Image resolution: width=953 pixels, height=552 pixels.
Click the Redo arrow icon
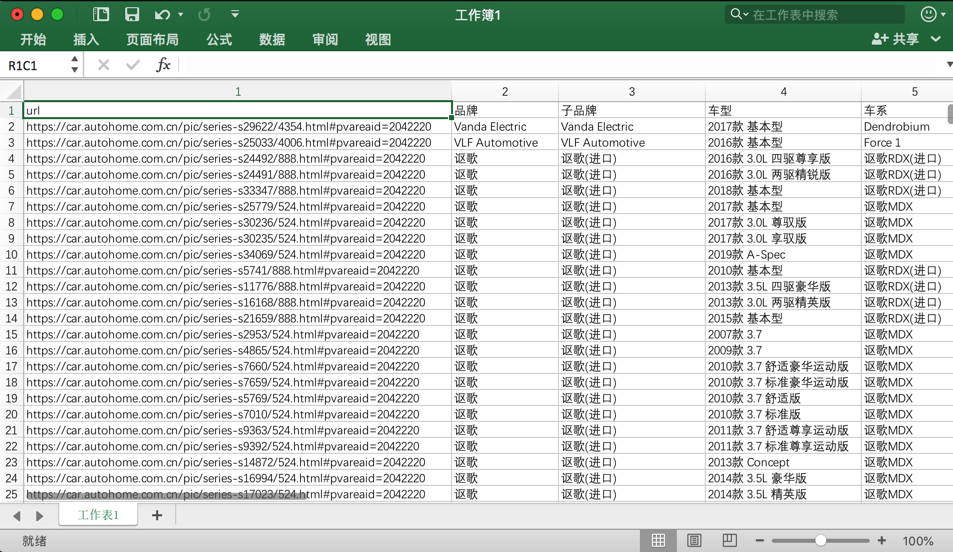pyautogui.click(x=204, y=15)
